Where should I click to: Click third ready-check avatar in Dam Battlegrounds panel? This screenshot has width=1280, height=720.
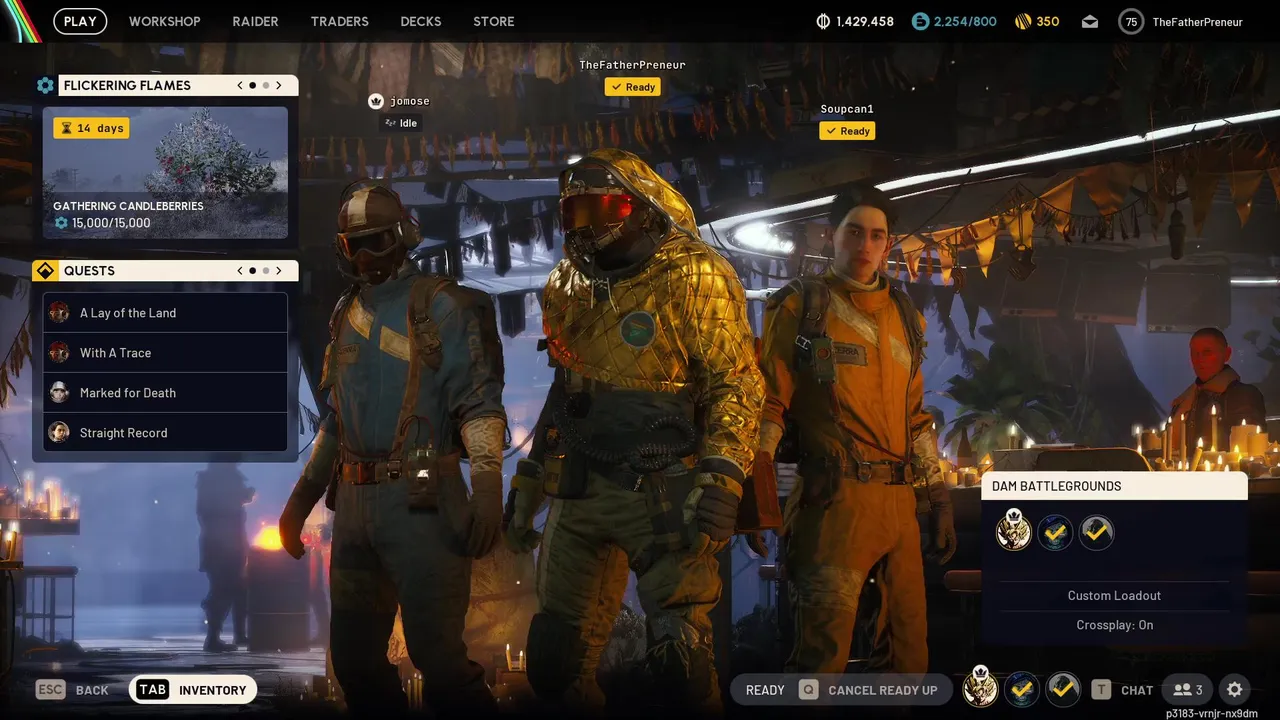[1096, 533]
